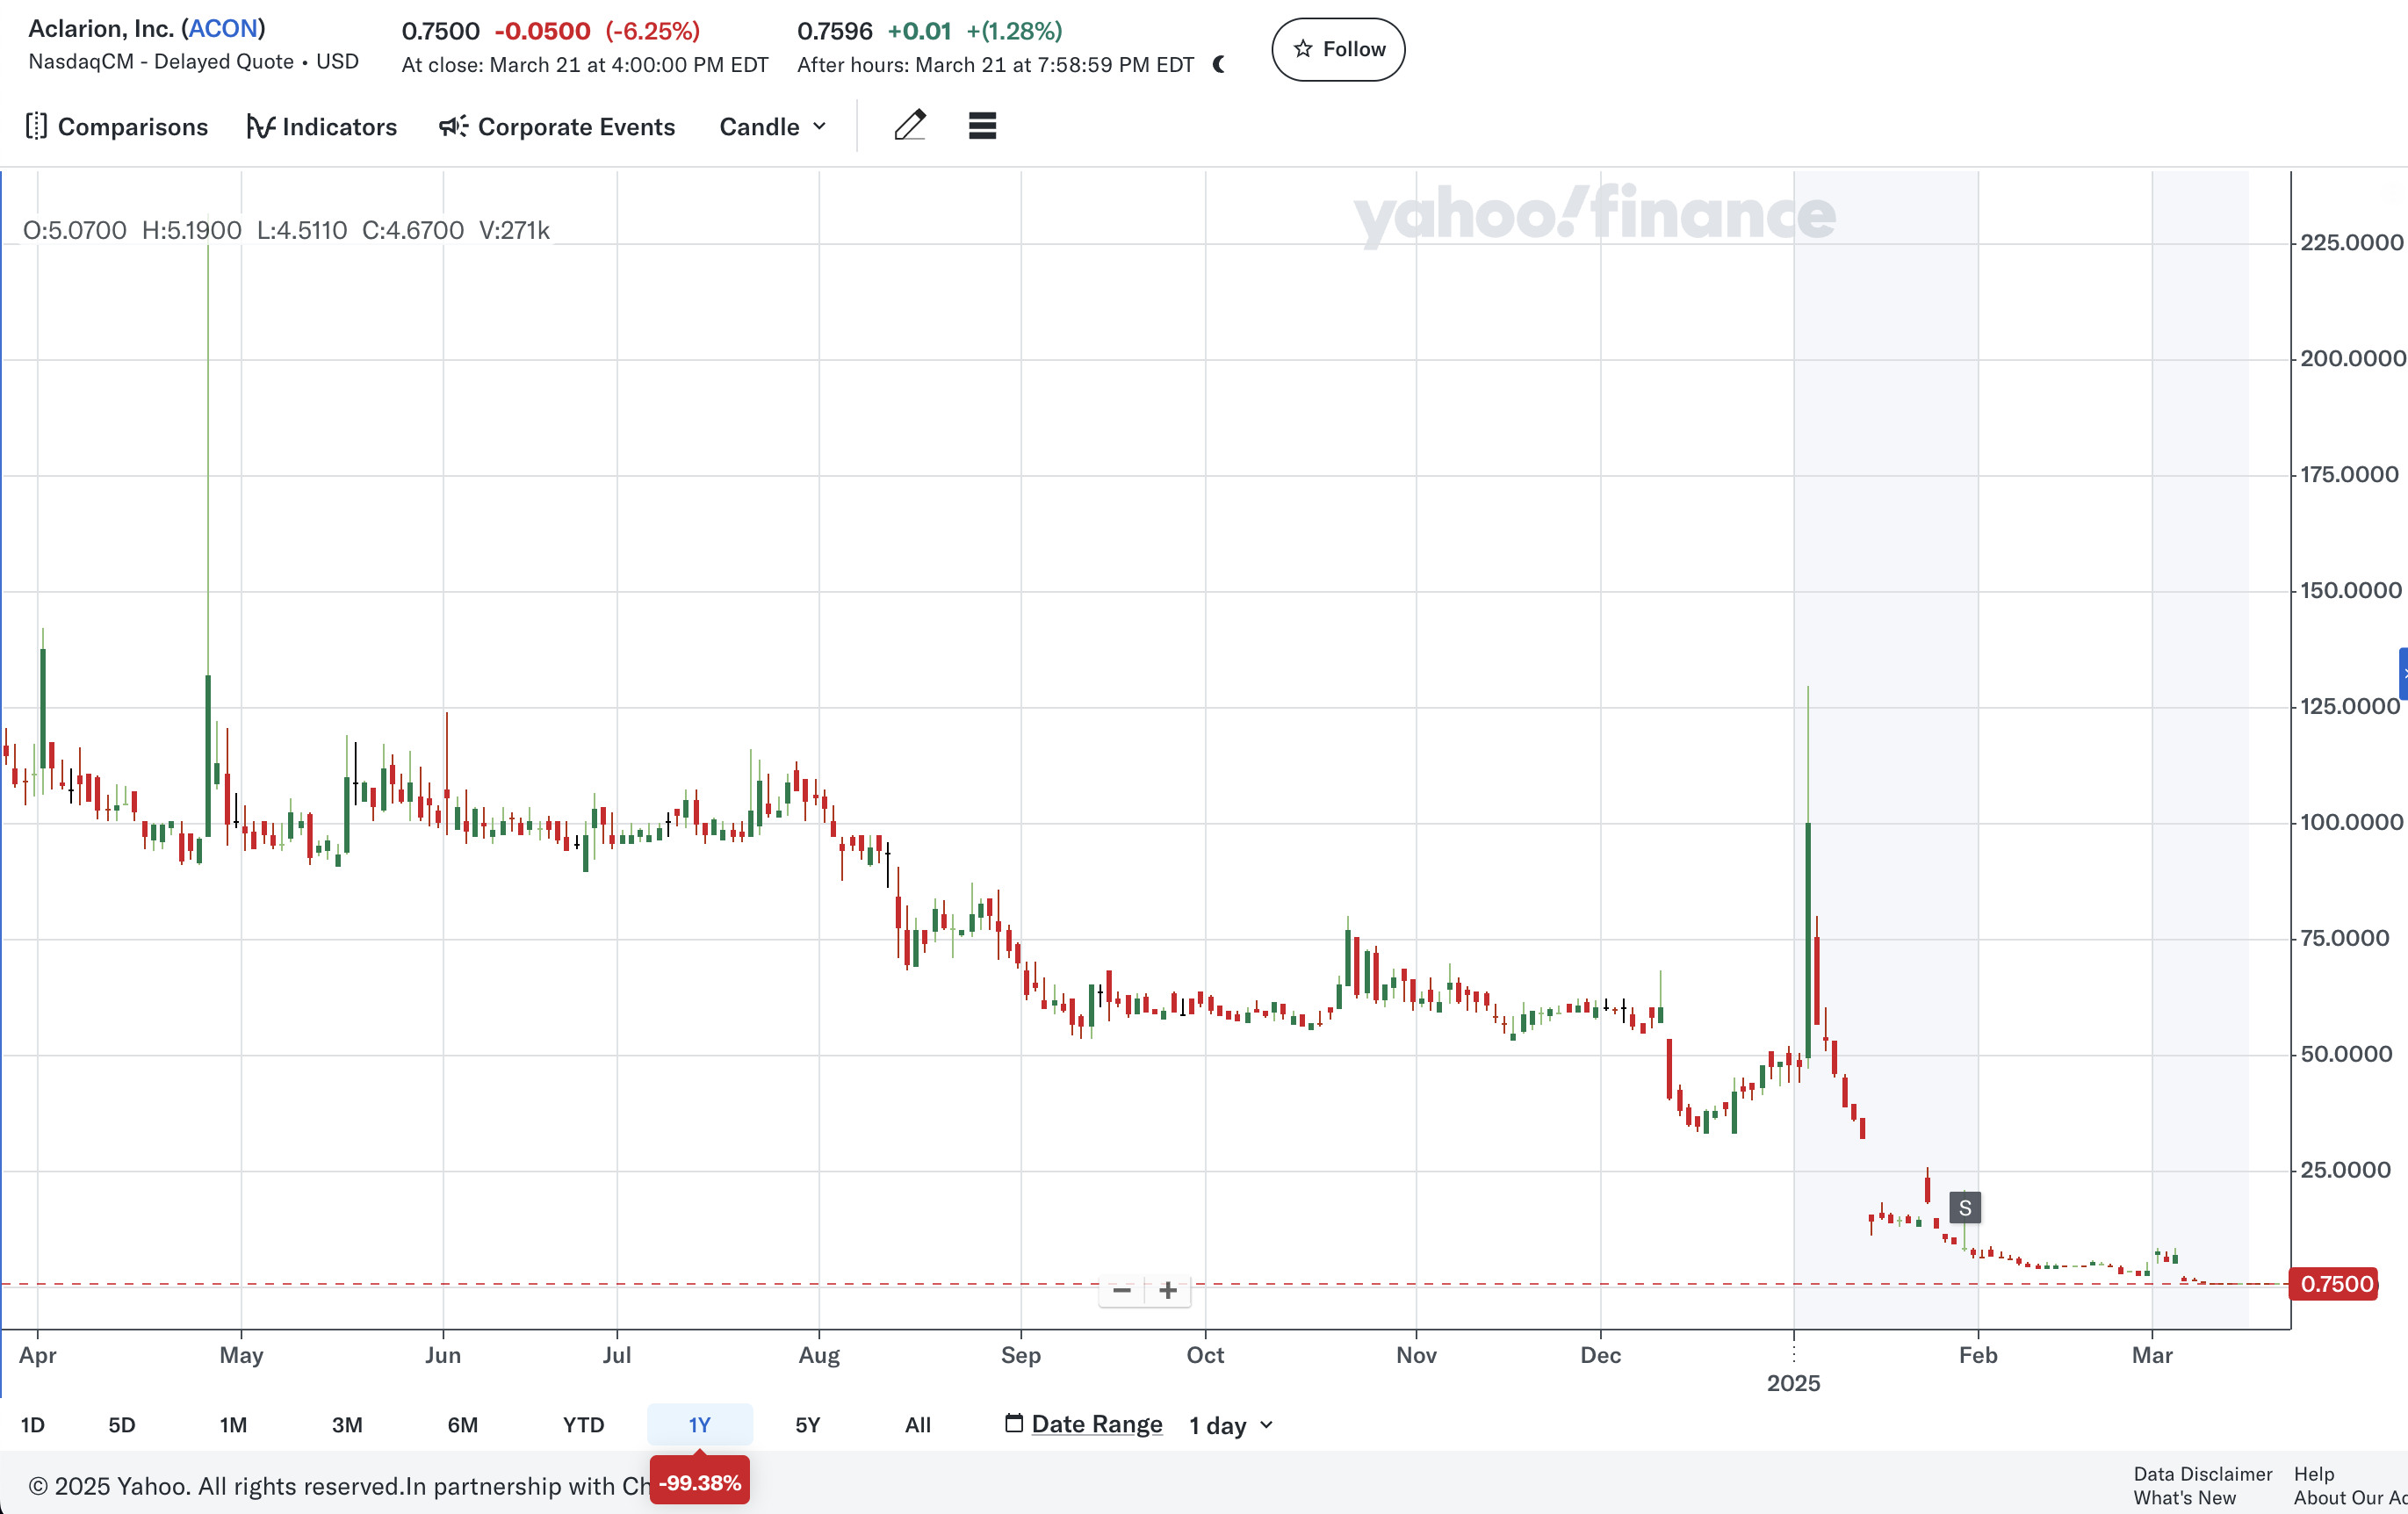Click the OHLC values readout
2408x1514 pixels.
pos(286,230)
